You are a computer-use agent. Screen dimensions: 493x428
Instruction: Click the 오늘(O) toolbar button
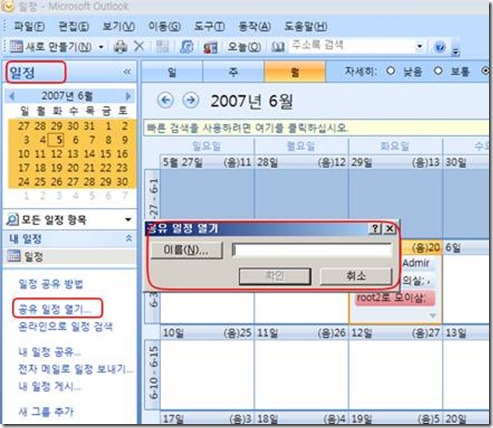click(244, 47)
